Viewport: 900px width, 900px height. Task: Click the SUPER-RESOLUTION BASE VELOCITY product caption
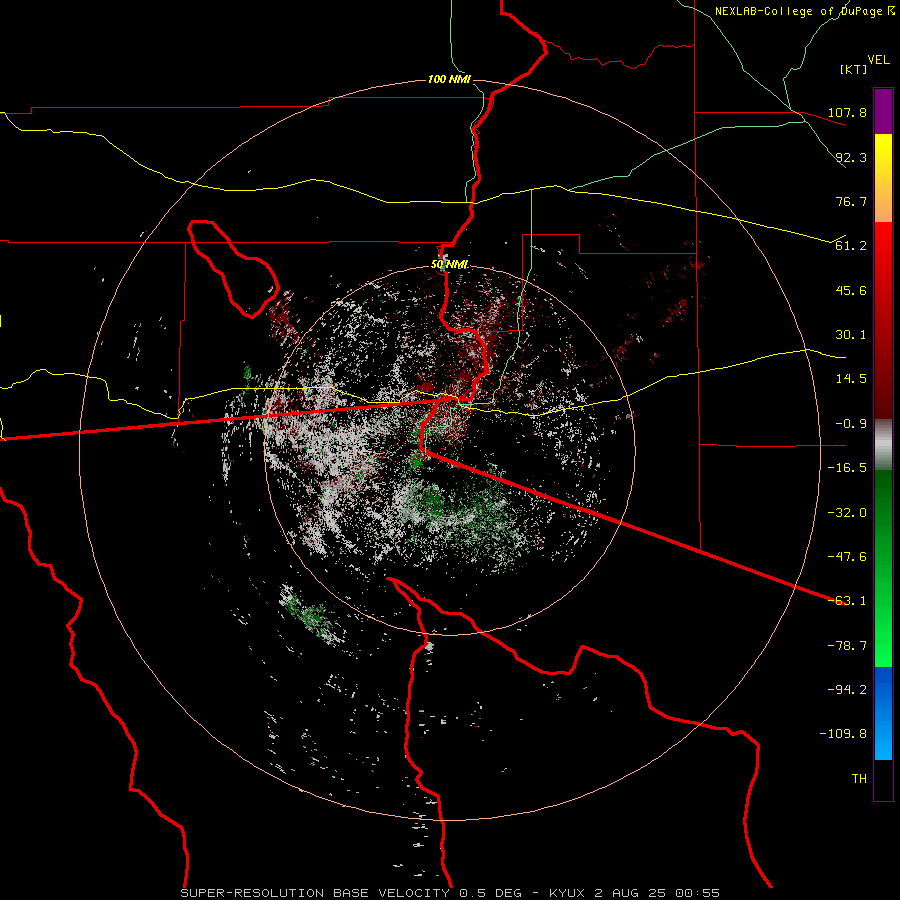point(315,893)
